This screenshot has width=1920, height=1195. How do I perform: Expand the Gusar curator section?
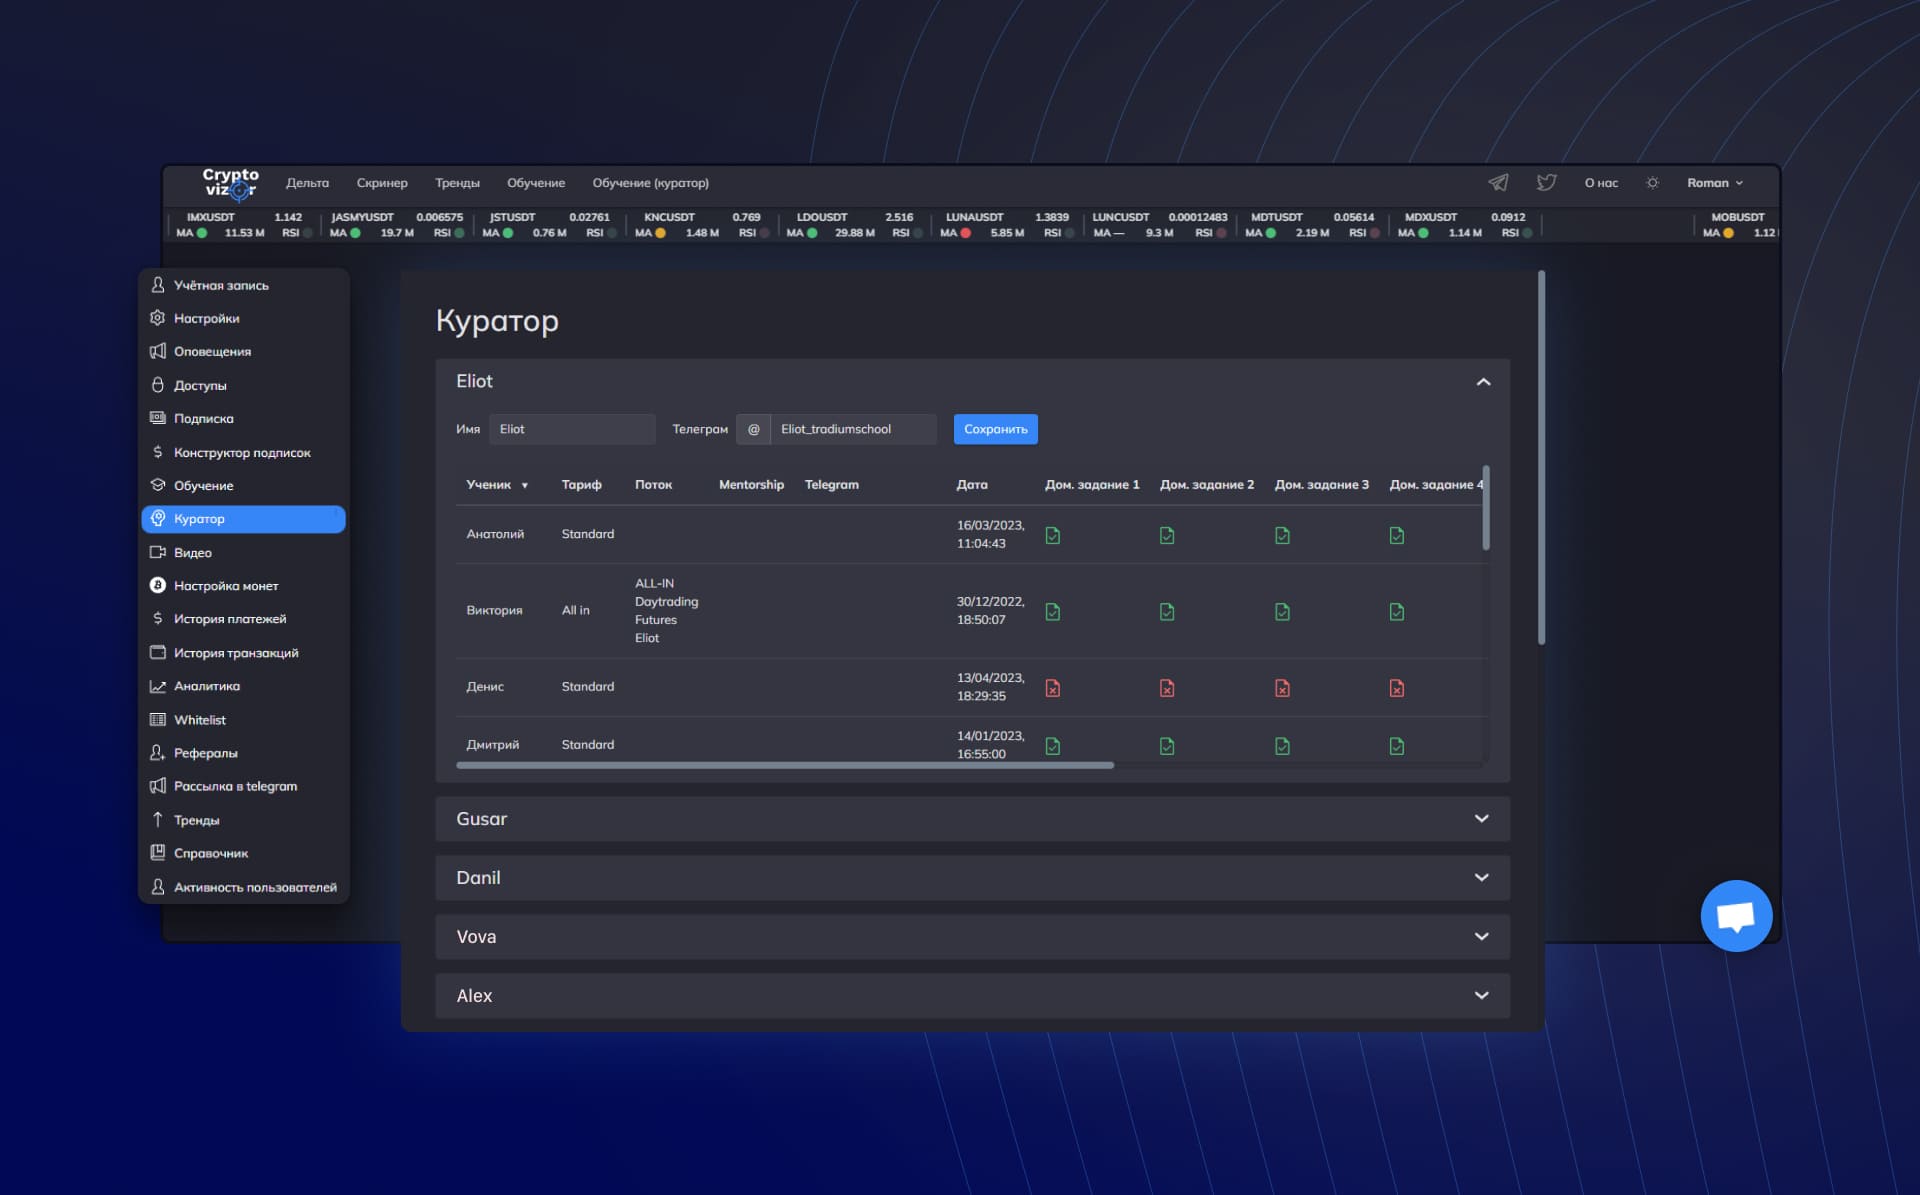point(1481,819)
